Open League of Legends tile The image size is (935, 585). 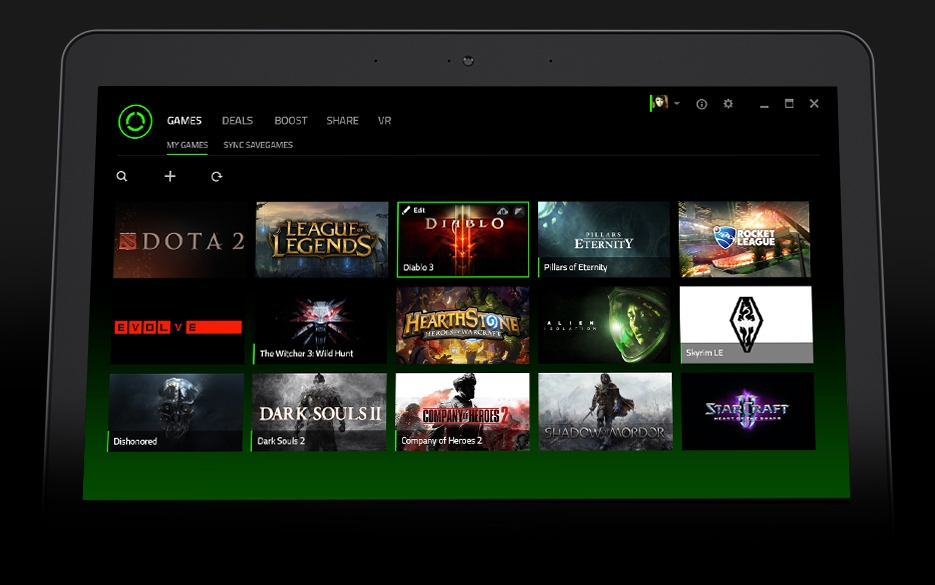pos(322,240)
